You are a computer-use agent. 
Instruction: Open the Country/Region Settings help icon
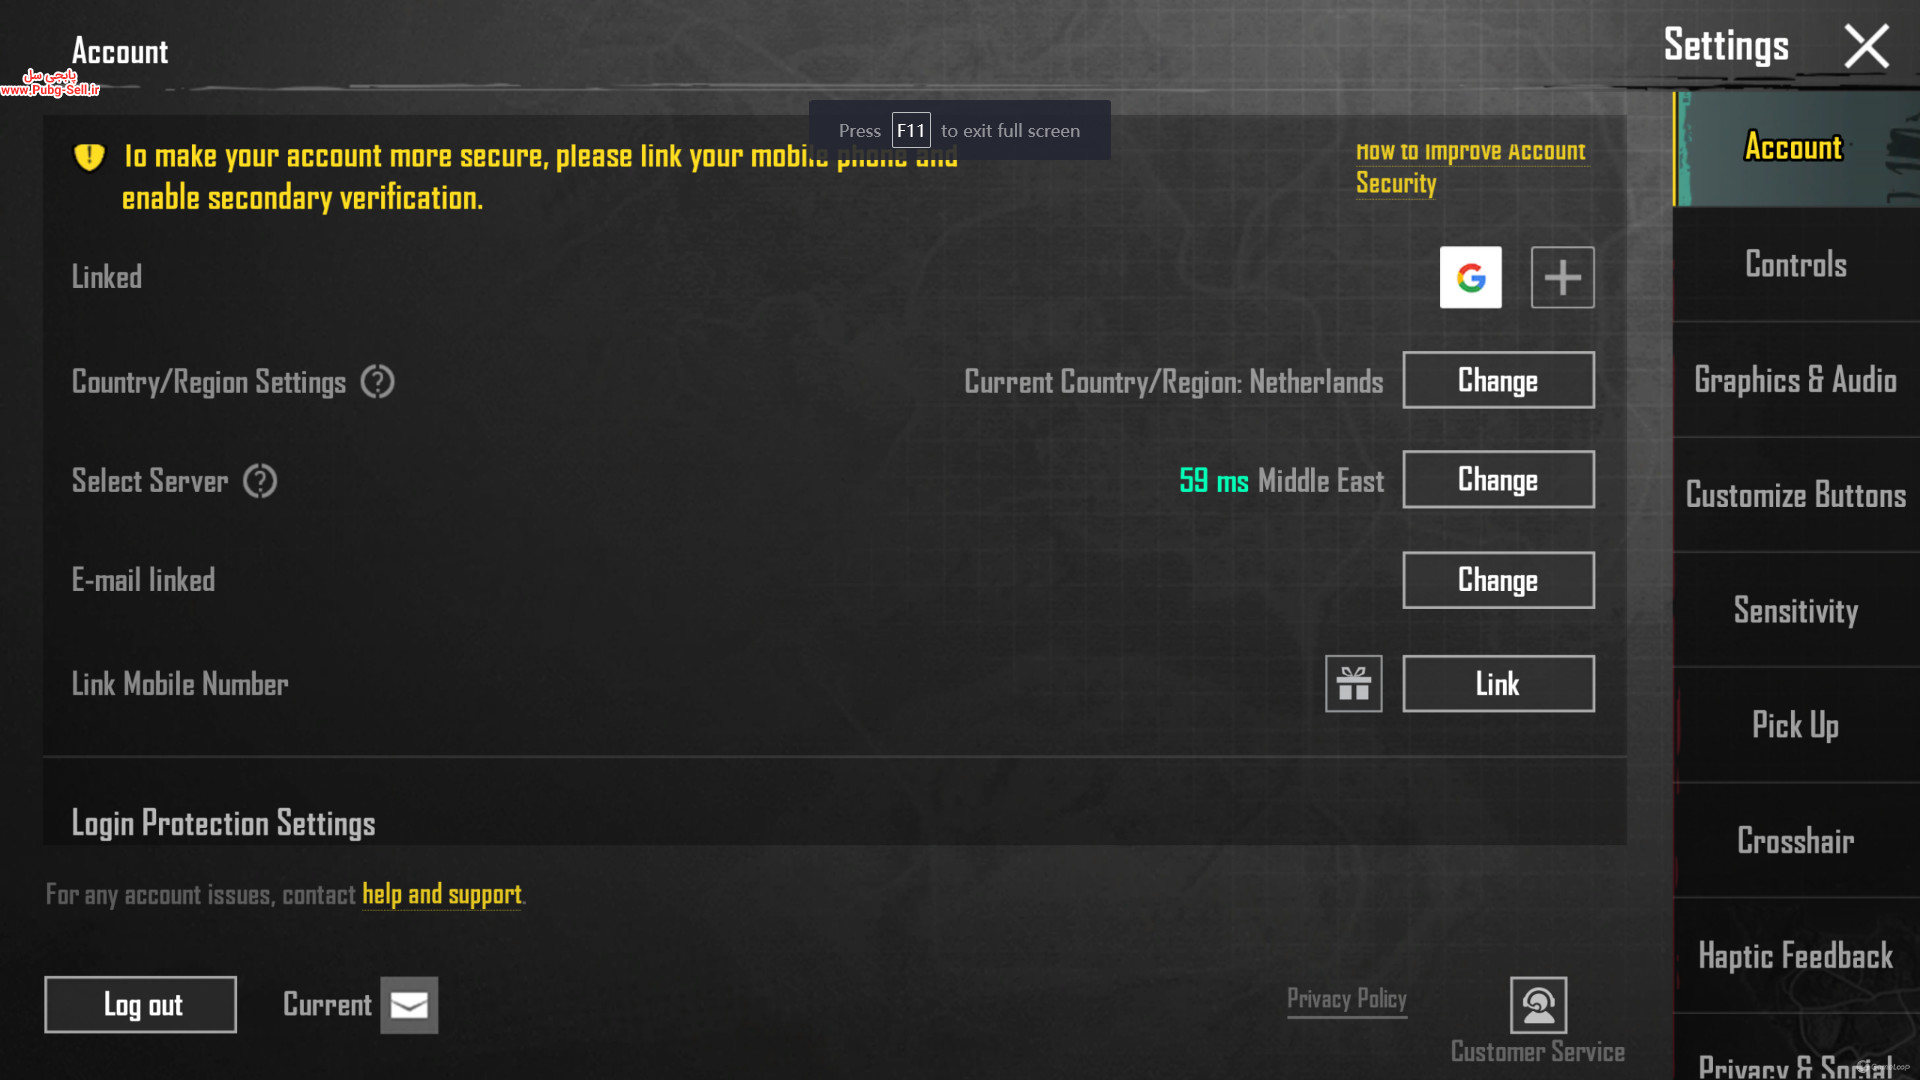click(x=377, y=381)
